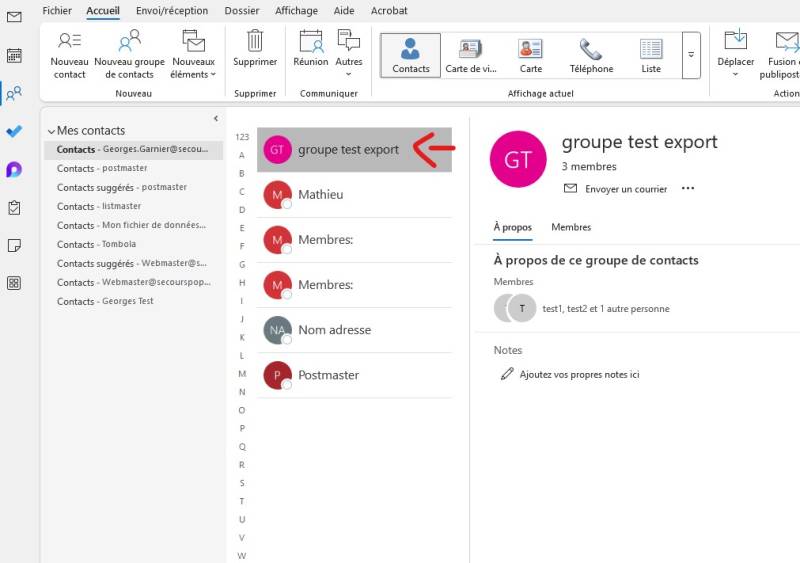Image resolution: width=800 pixels, height=563 pixels.
Task: Select Contacts - Tombola folder
Action: click(134, 244)
